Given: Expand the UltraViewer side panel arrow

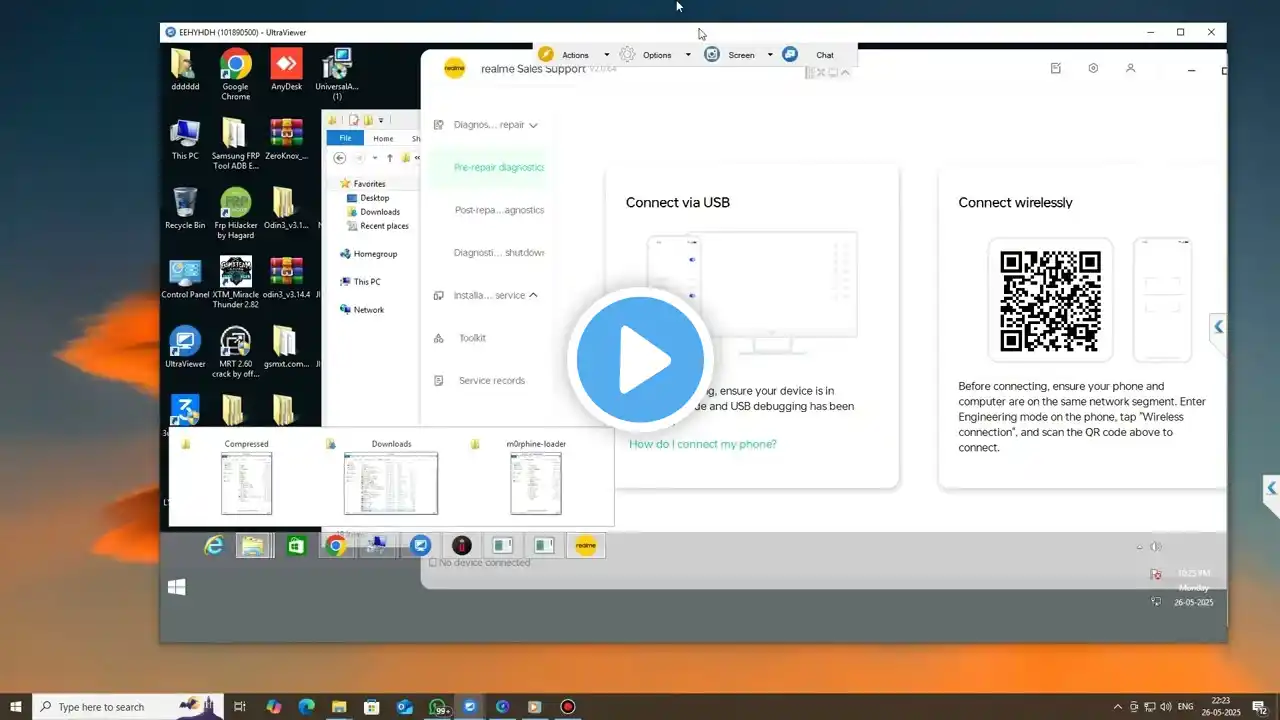Looking at the screenshot, I should click(1218, 327).
